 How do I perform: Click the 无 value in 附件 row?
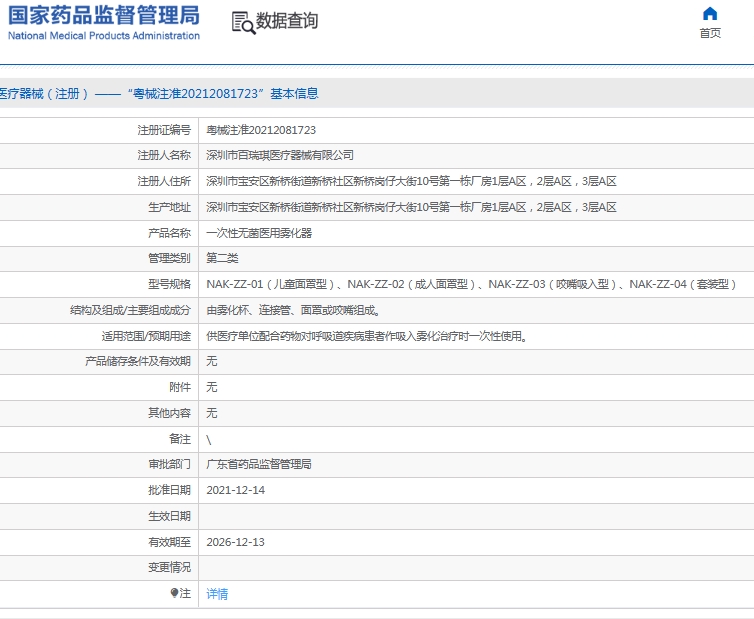click(x=212, y=387)
